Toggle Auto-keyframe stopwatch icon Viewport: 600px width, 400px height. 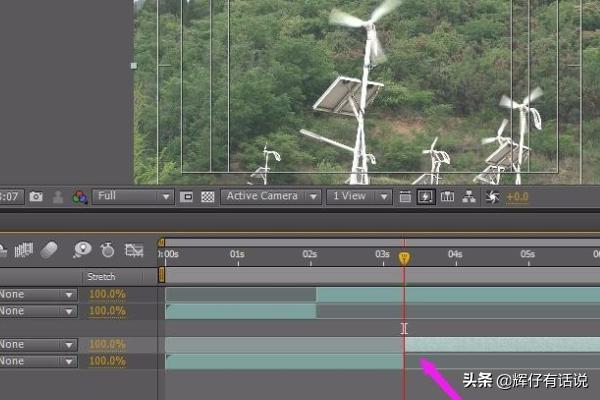pos(108,250)
